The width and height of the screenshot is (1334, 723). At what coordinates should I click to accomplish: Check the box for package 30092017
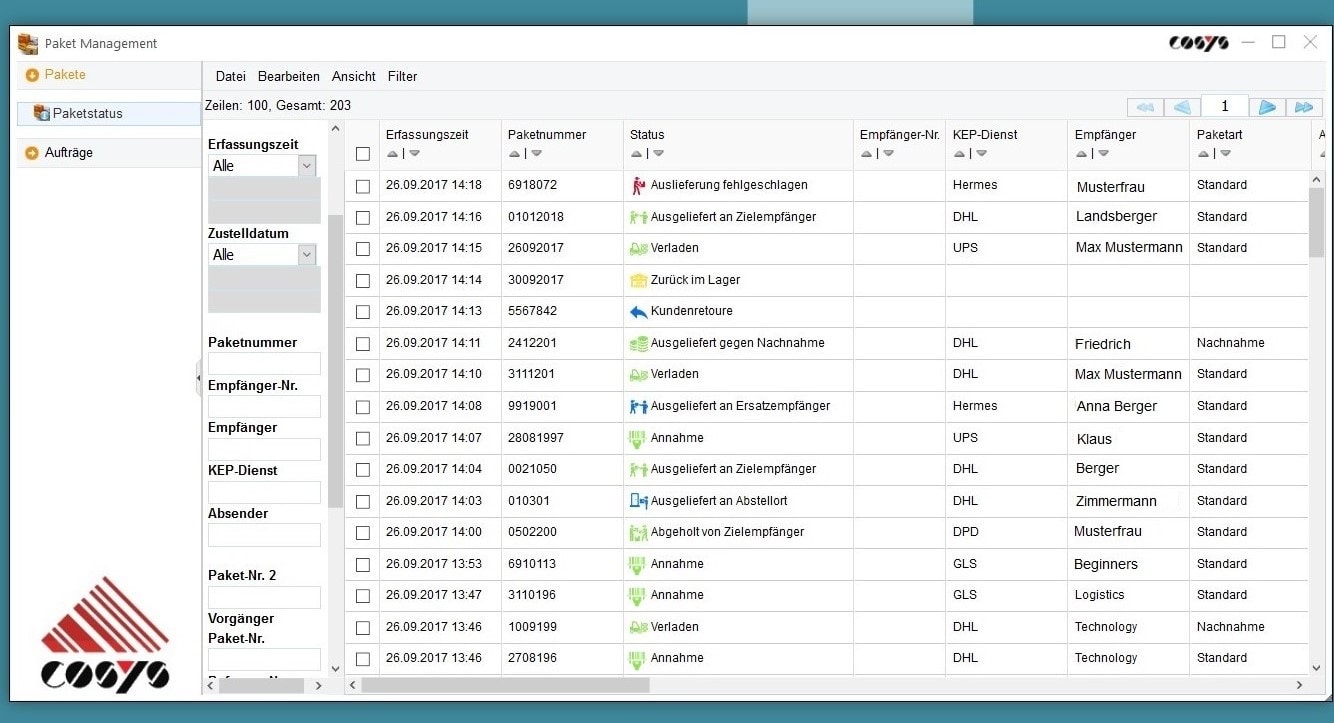point(363,281)
